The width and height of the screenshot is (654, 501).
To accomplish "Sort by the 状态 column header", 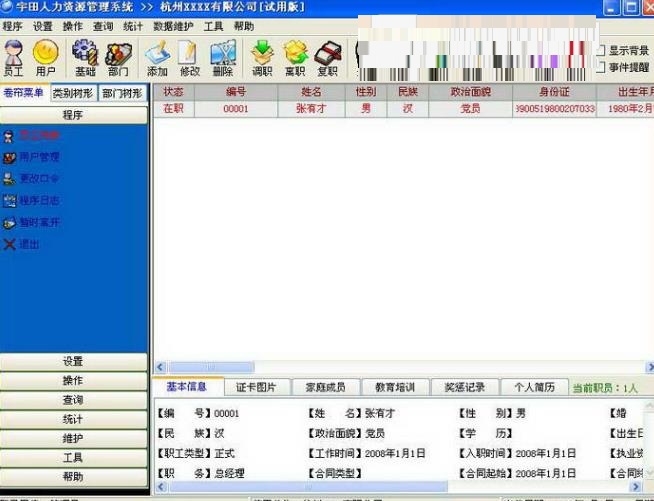I will click(174, 92).
